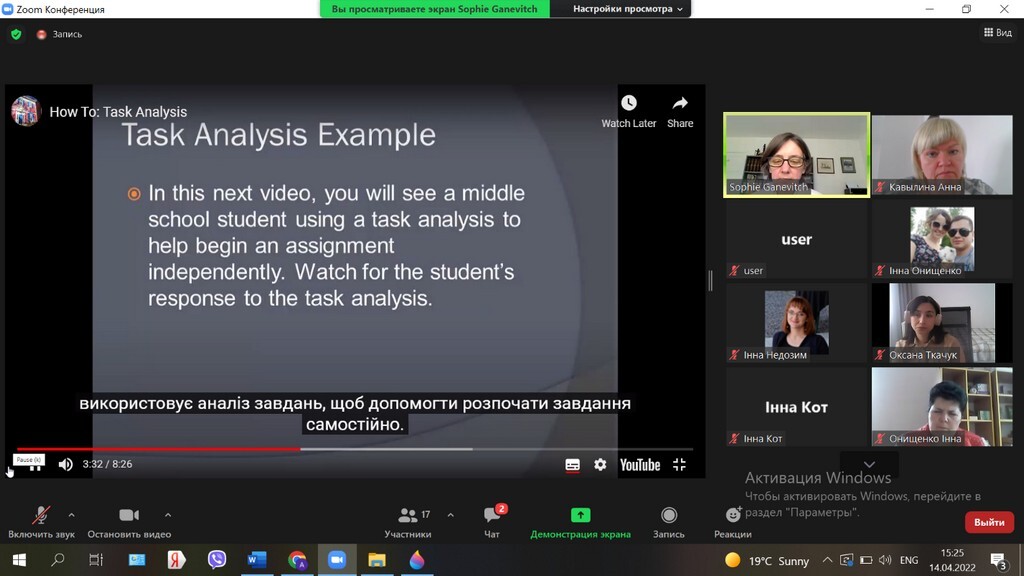Select Оксана Ткачук video thumbnail
Image resolution: width=1024 pixels, height=576 pixels.
pos(942,323)
